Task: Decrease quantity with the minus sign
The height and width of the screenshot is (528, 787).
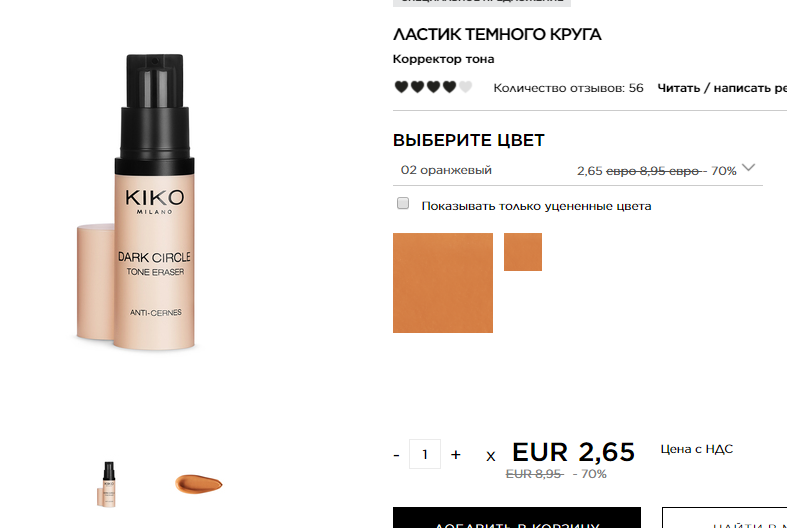Action: pyautogui.click(x=397, y=455)
